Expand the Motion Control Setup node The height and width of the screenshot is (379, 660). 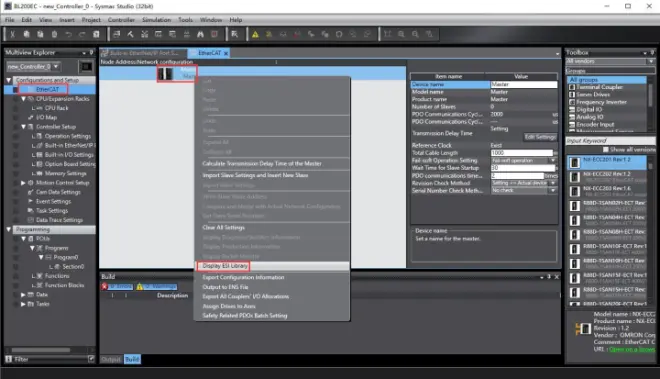[x=24, y=183]
